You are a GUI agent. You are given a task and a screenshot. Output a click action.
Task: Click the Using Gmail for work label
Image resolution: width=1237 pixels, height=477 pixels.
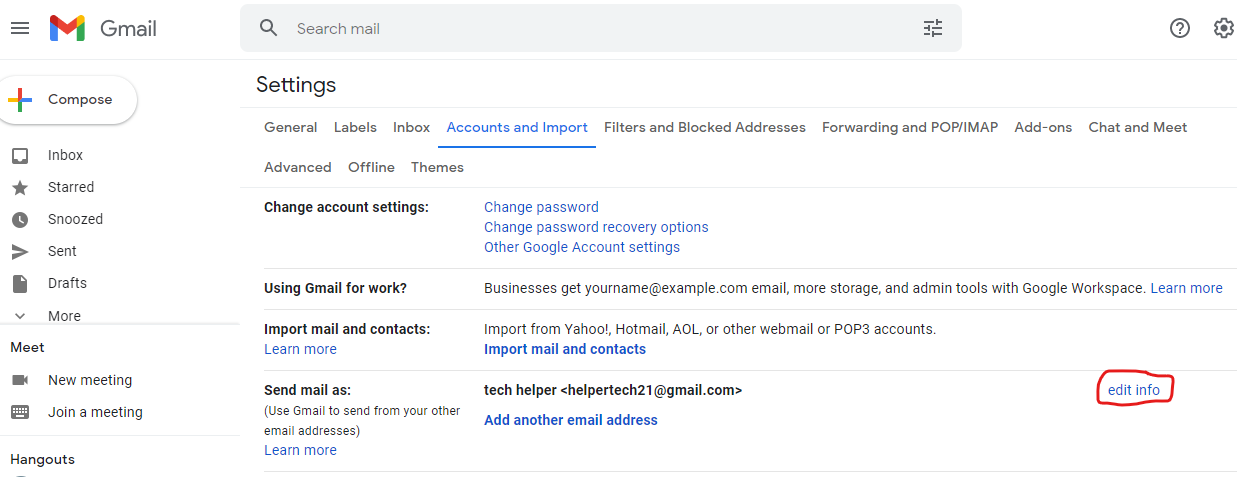[x=335, y=288]
